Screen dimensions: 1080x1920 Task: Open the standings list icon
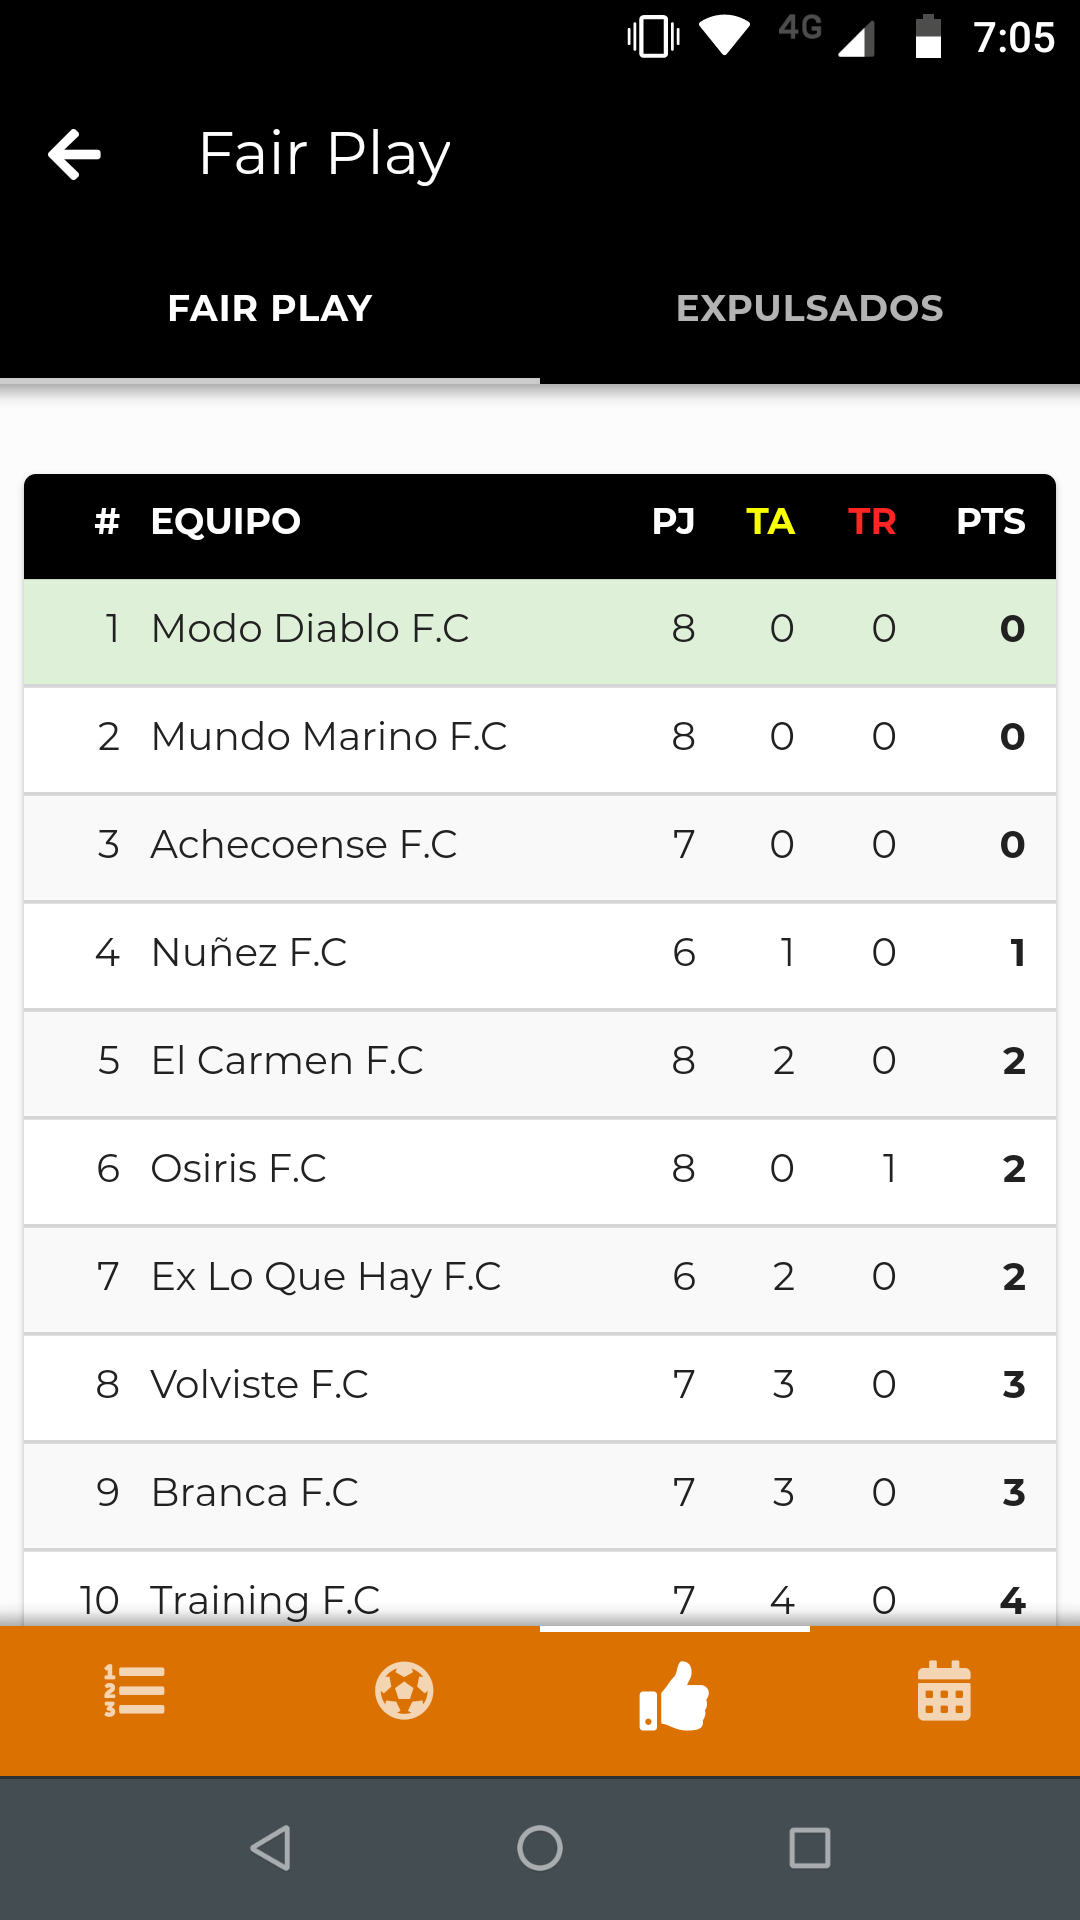(135, 1691)
